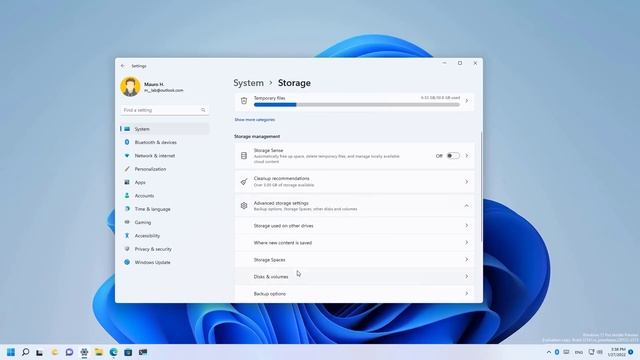Open the Windows Start button on taskbar

pos(11,352)
